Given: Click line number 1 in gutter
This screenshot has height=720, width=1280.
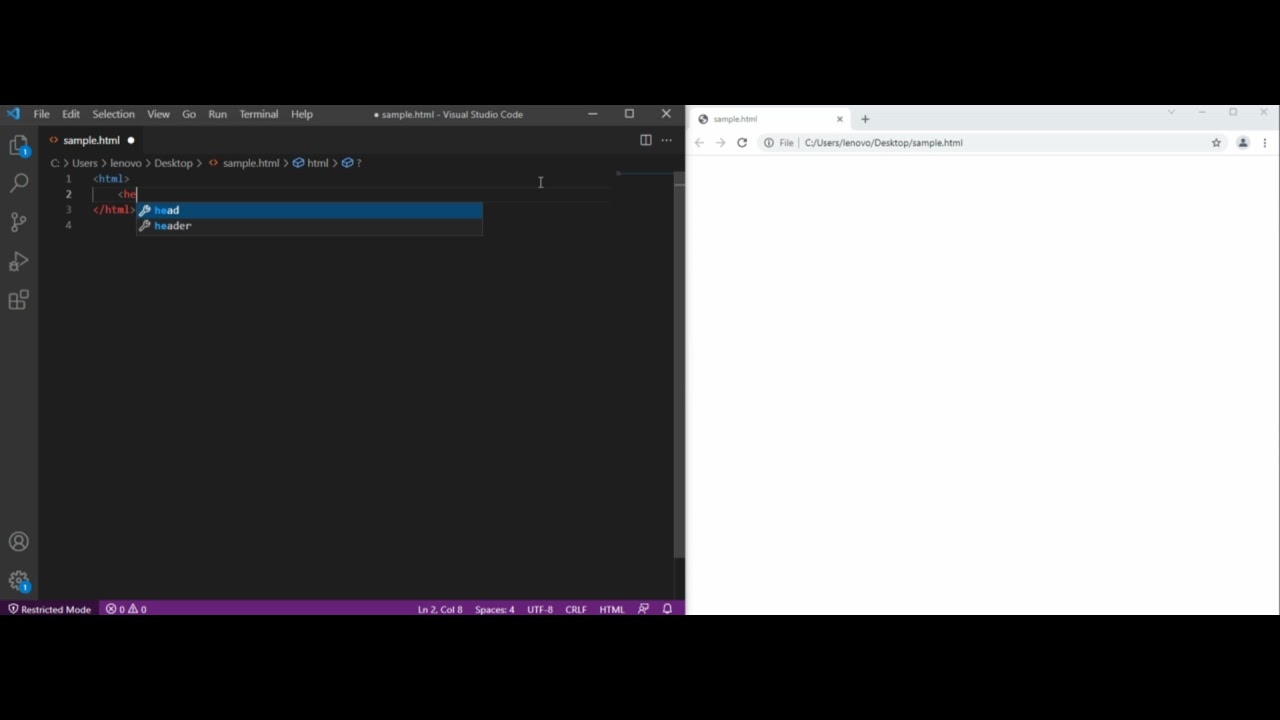Looking at the screenshot, I should [x=69, y=179].
